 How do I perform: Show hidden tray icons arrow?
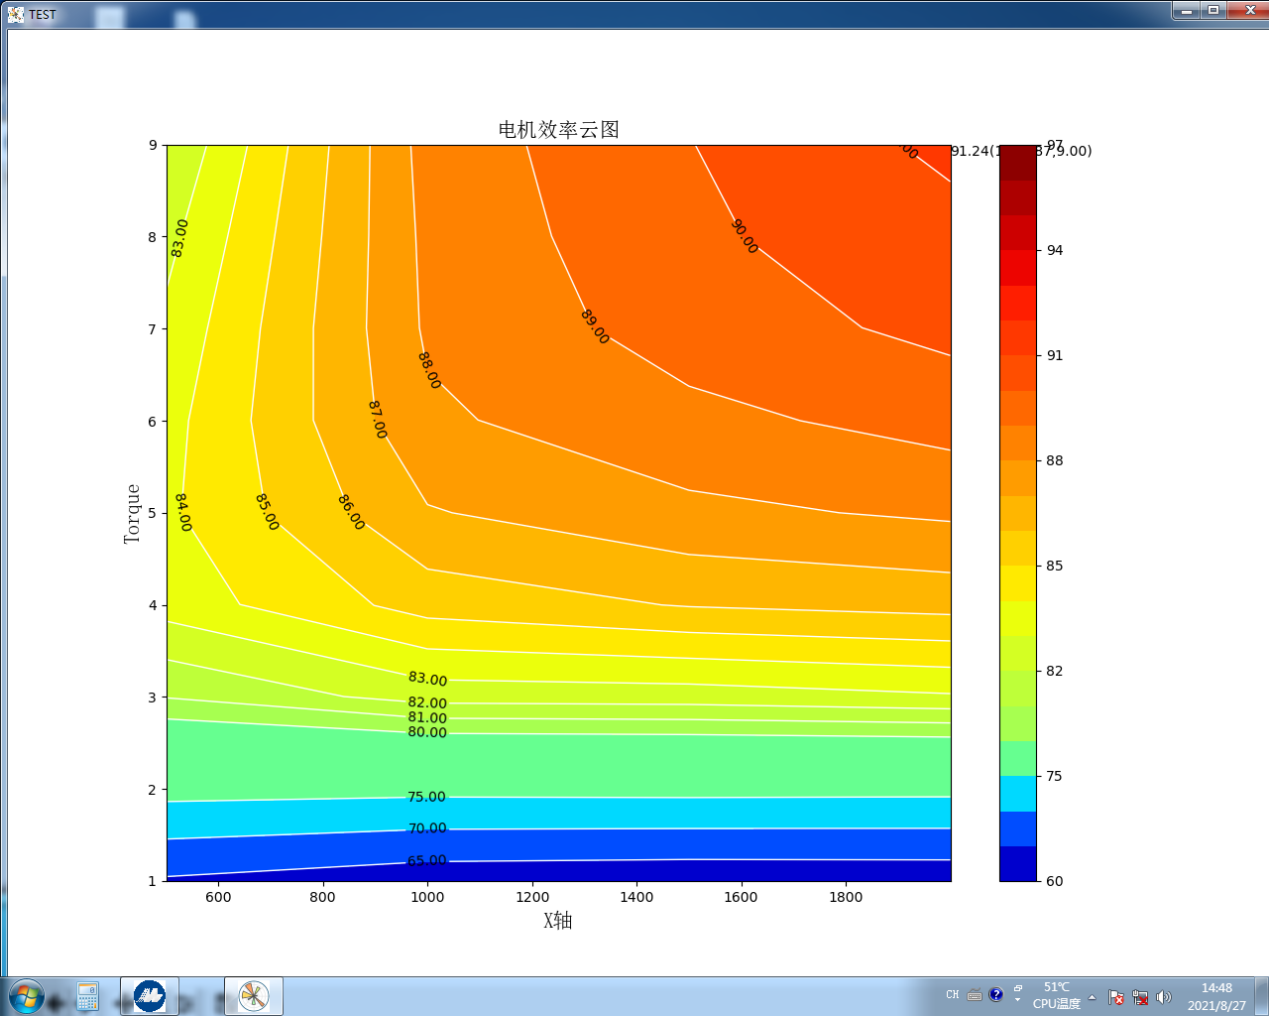[x=1092, y=997]
